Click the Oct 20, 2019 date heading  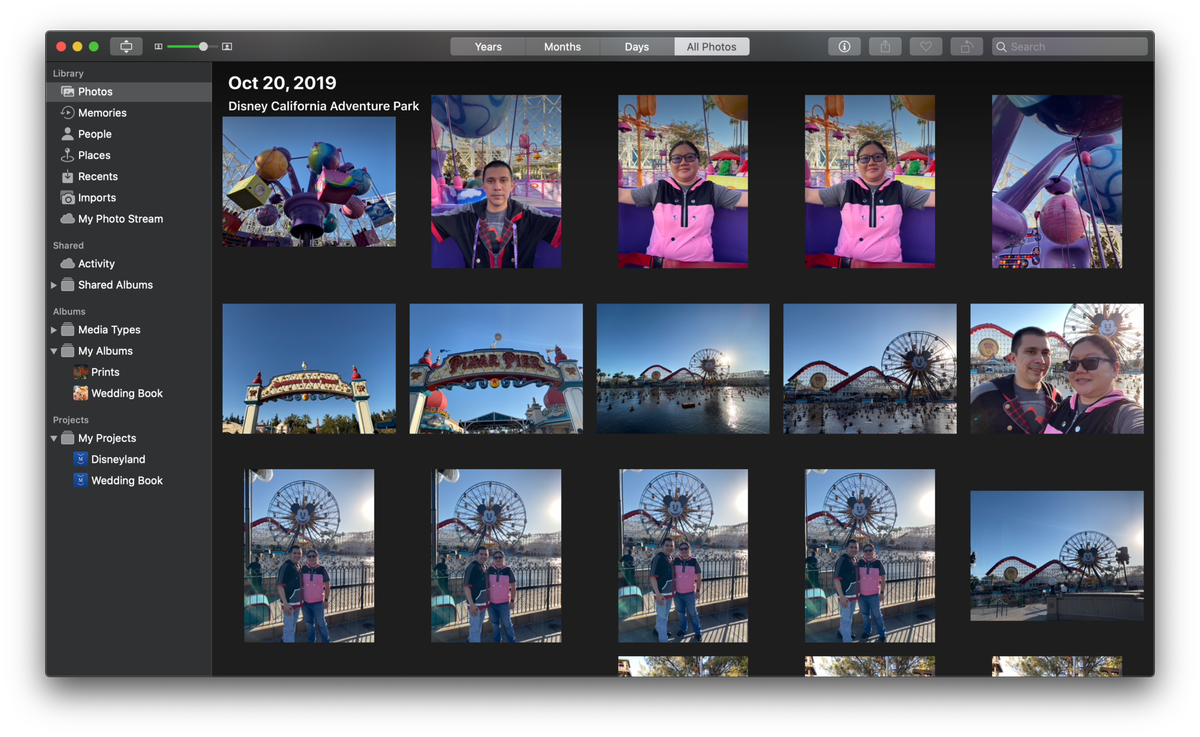pyautogui.click(x=282, y=83)
